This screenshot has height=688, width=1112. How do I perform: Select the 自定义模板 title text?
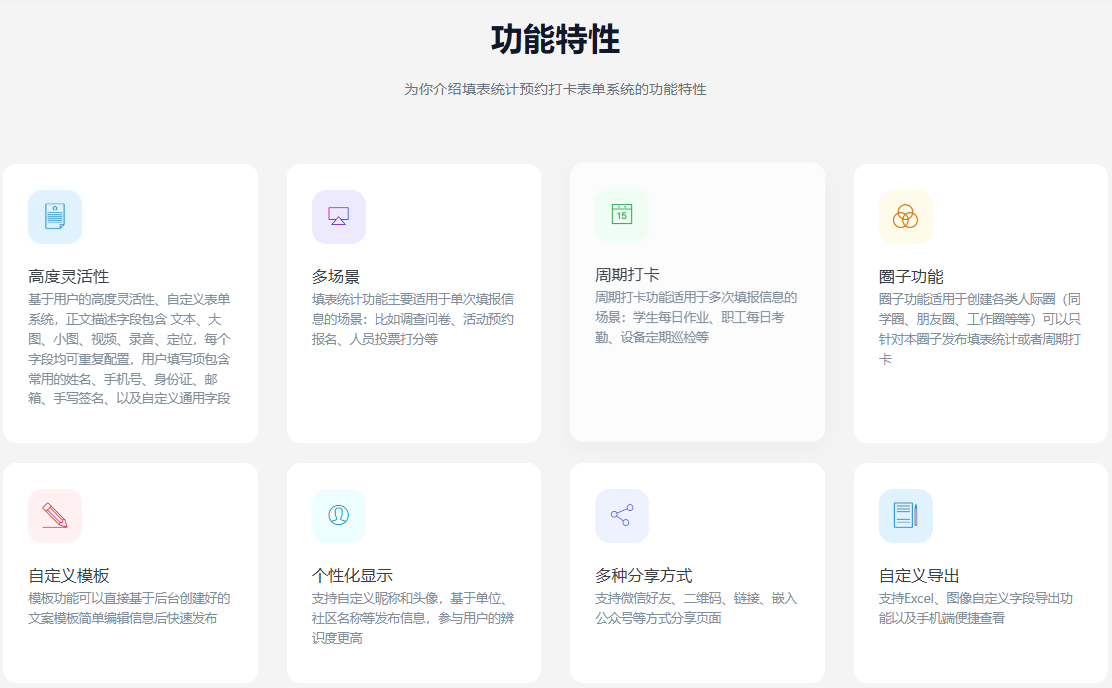69,575
